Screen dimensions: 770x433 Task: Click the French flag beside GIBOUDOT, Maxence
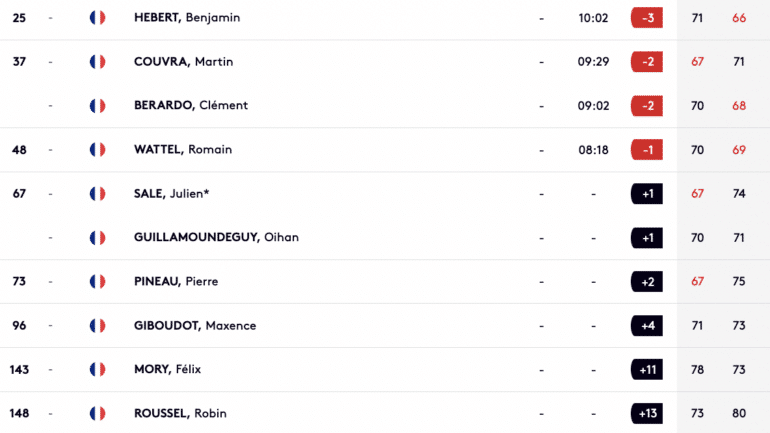click(x=97, y=326)
